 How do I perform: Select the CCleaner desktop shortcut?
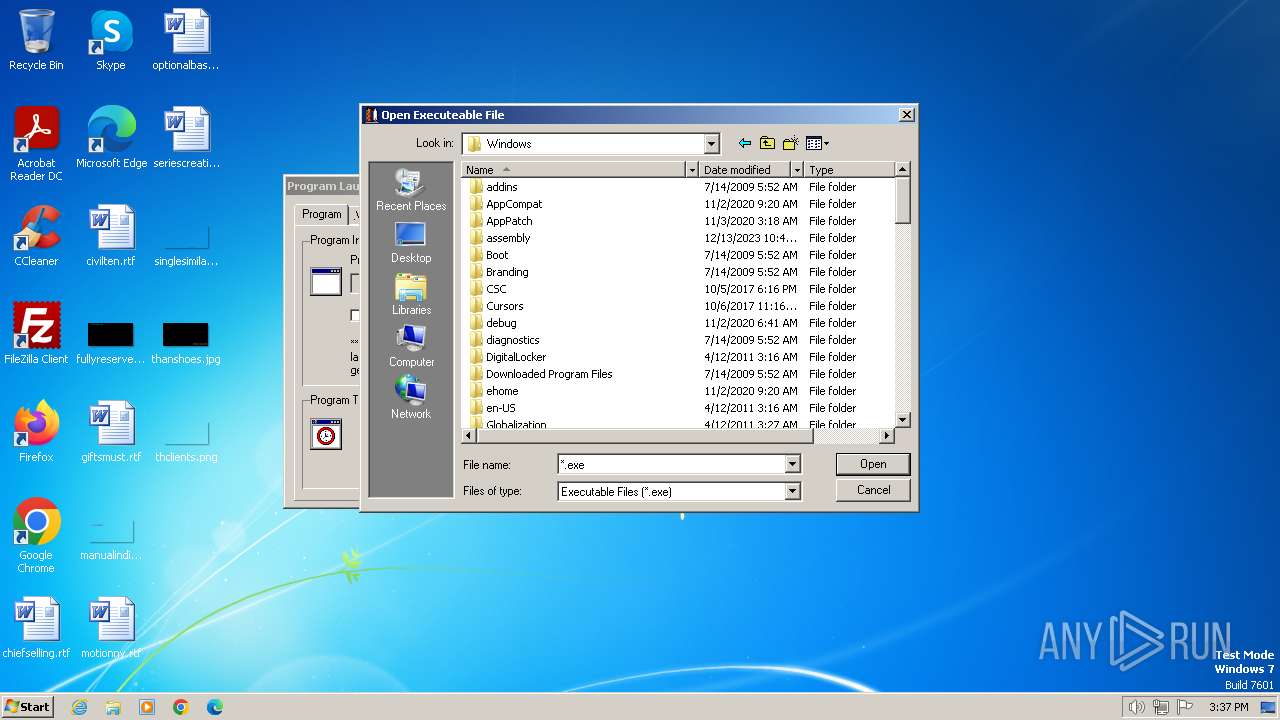[x=36, y=236]
